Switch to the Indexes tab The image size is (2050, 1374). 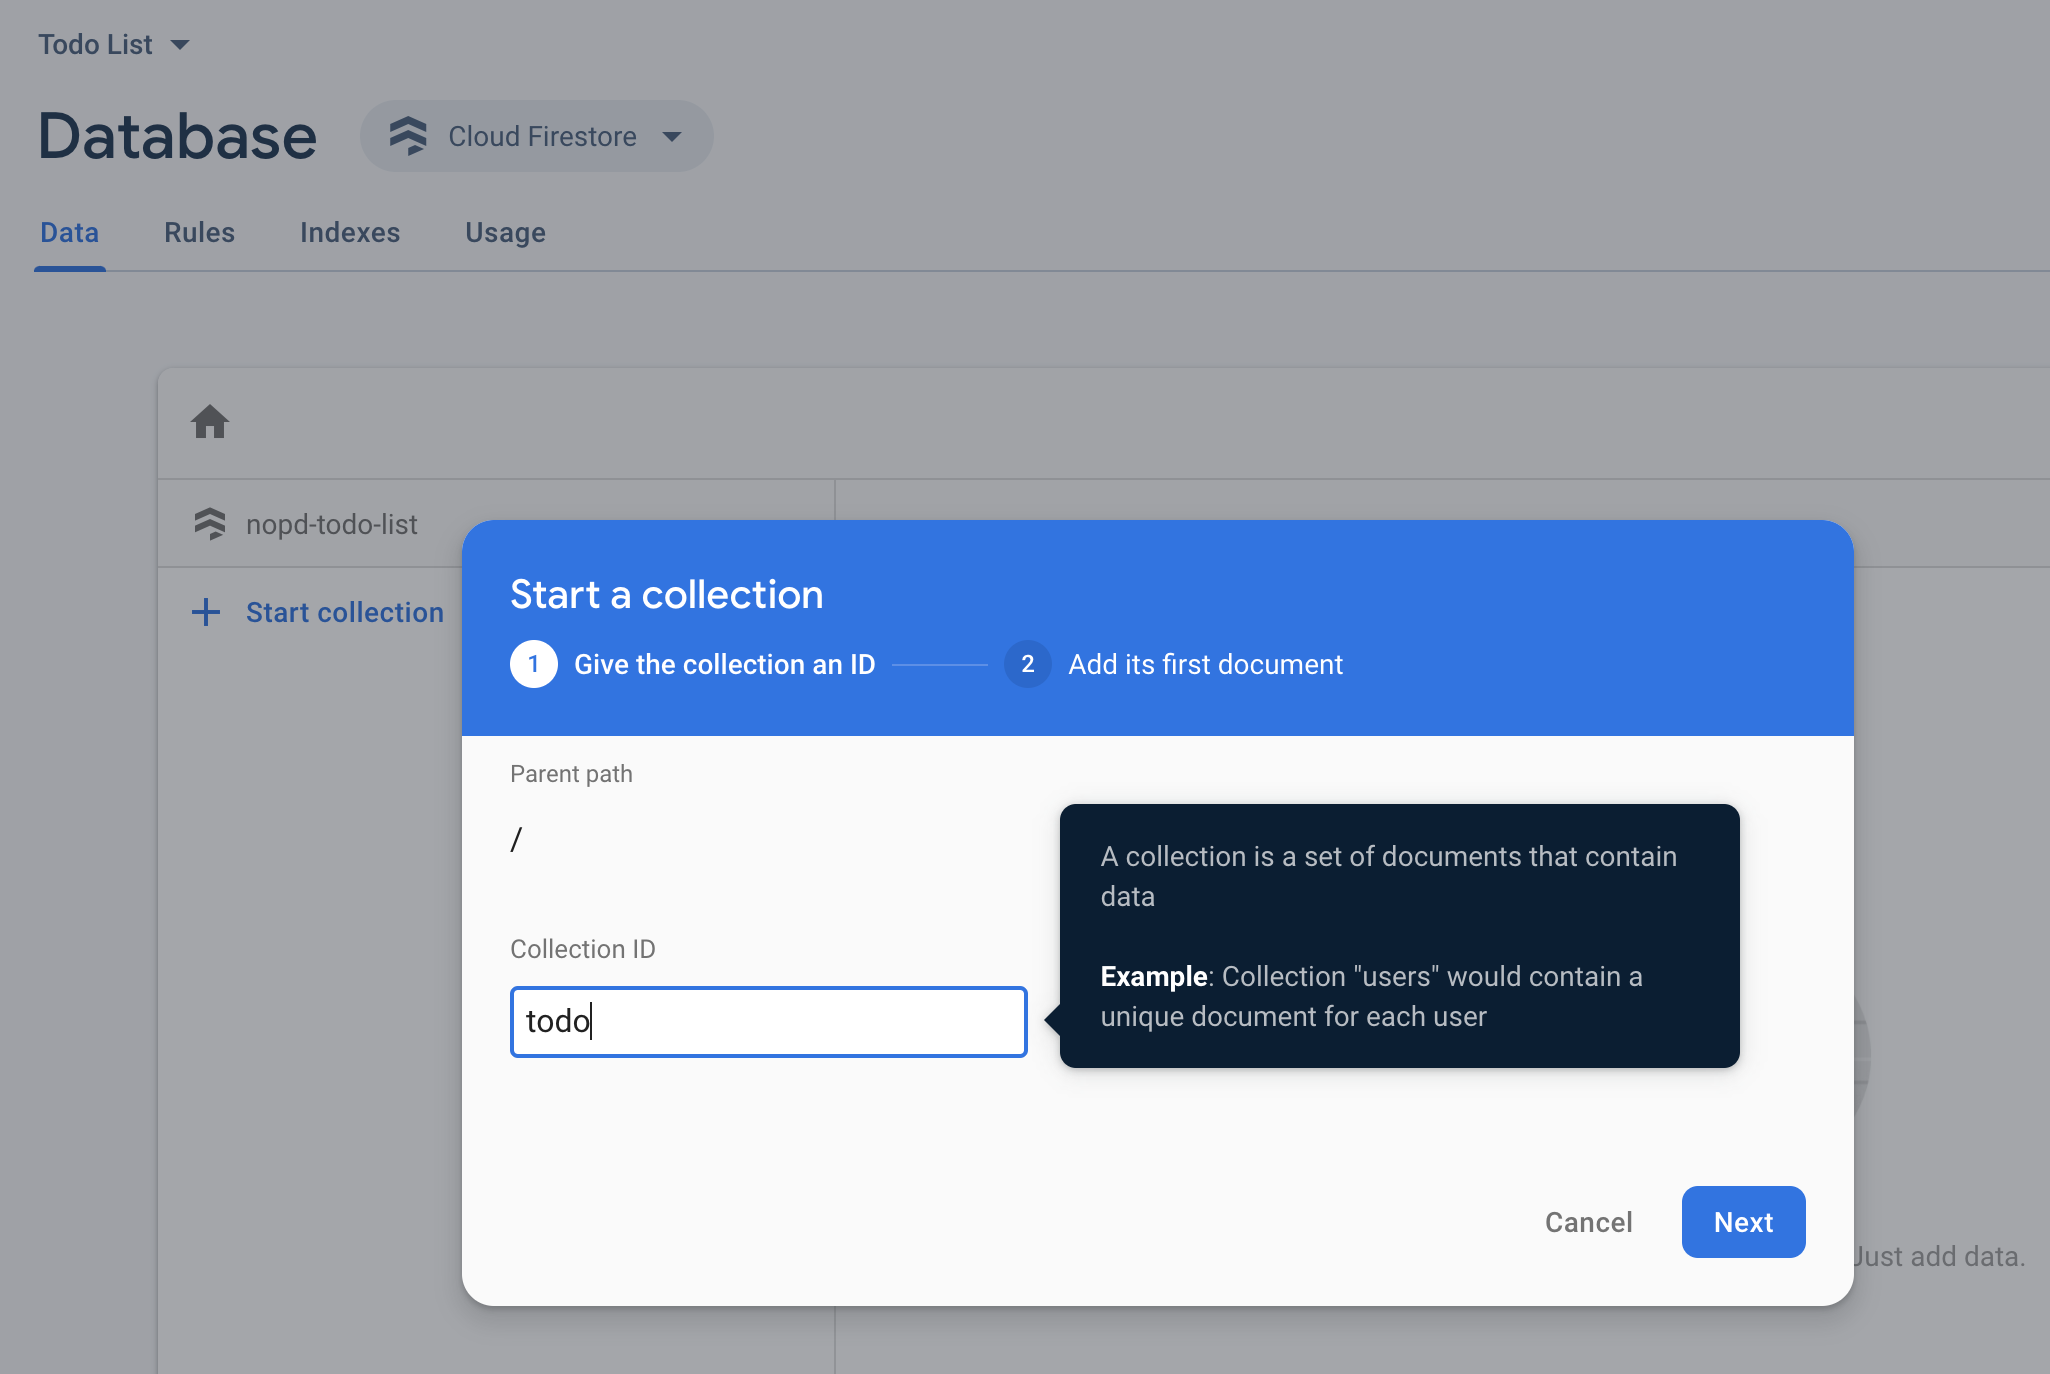point(349,233)
